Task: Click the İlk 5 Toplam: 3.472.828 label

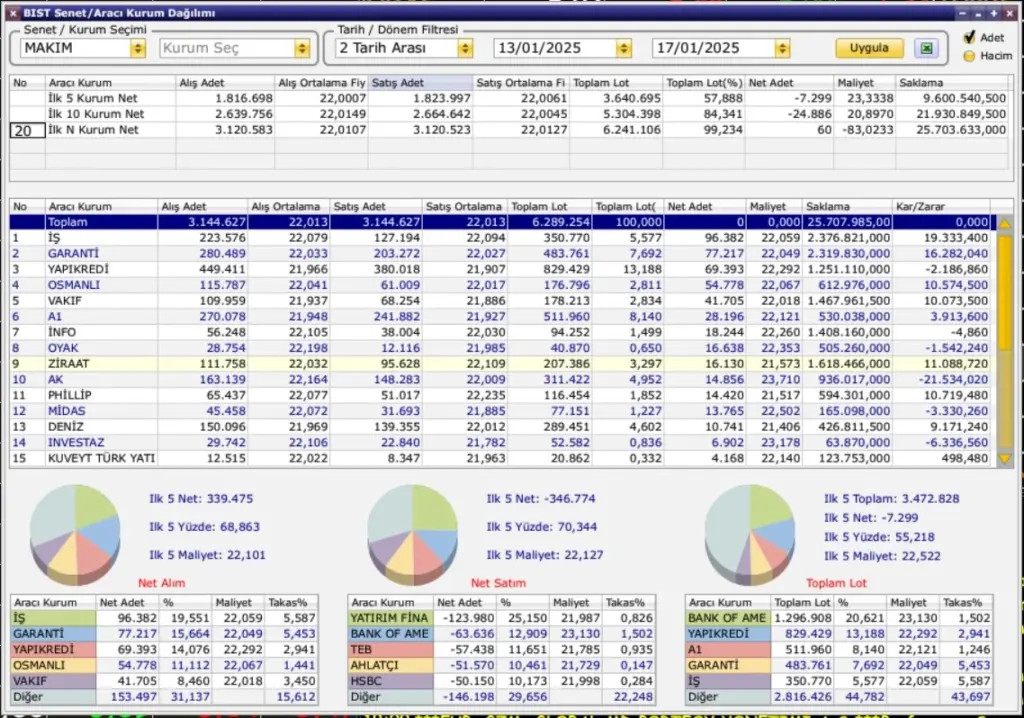Action: pos(891,498)
